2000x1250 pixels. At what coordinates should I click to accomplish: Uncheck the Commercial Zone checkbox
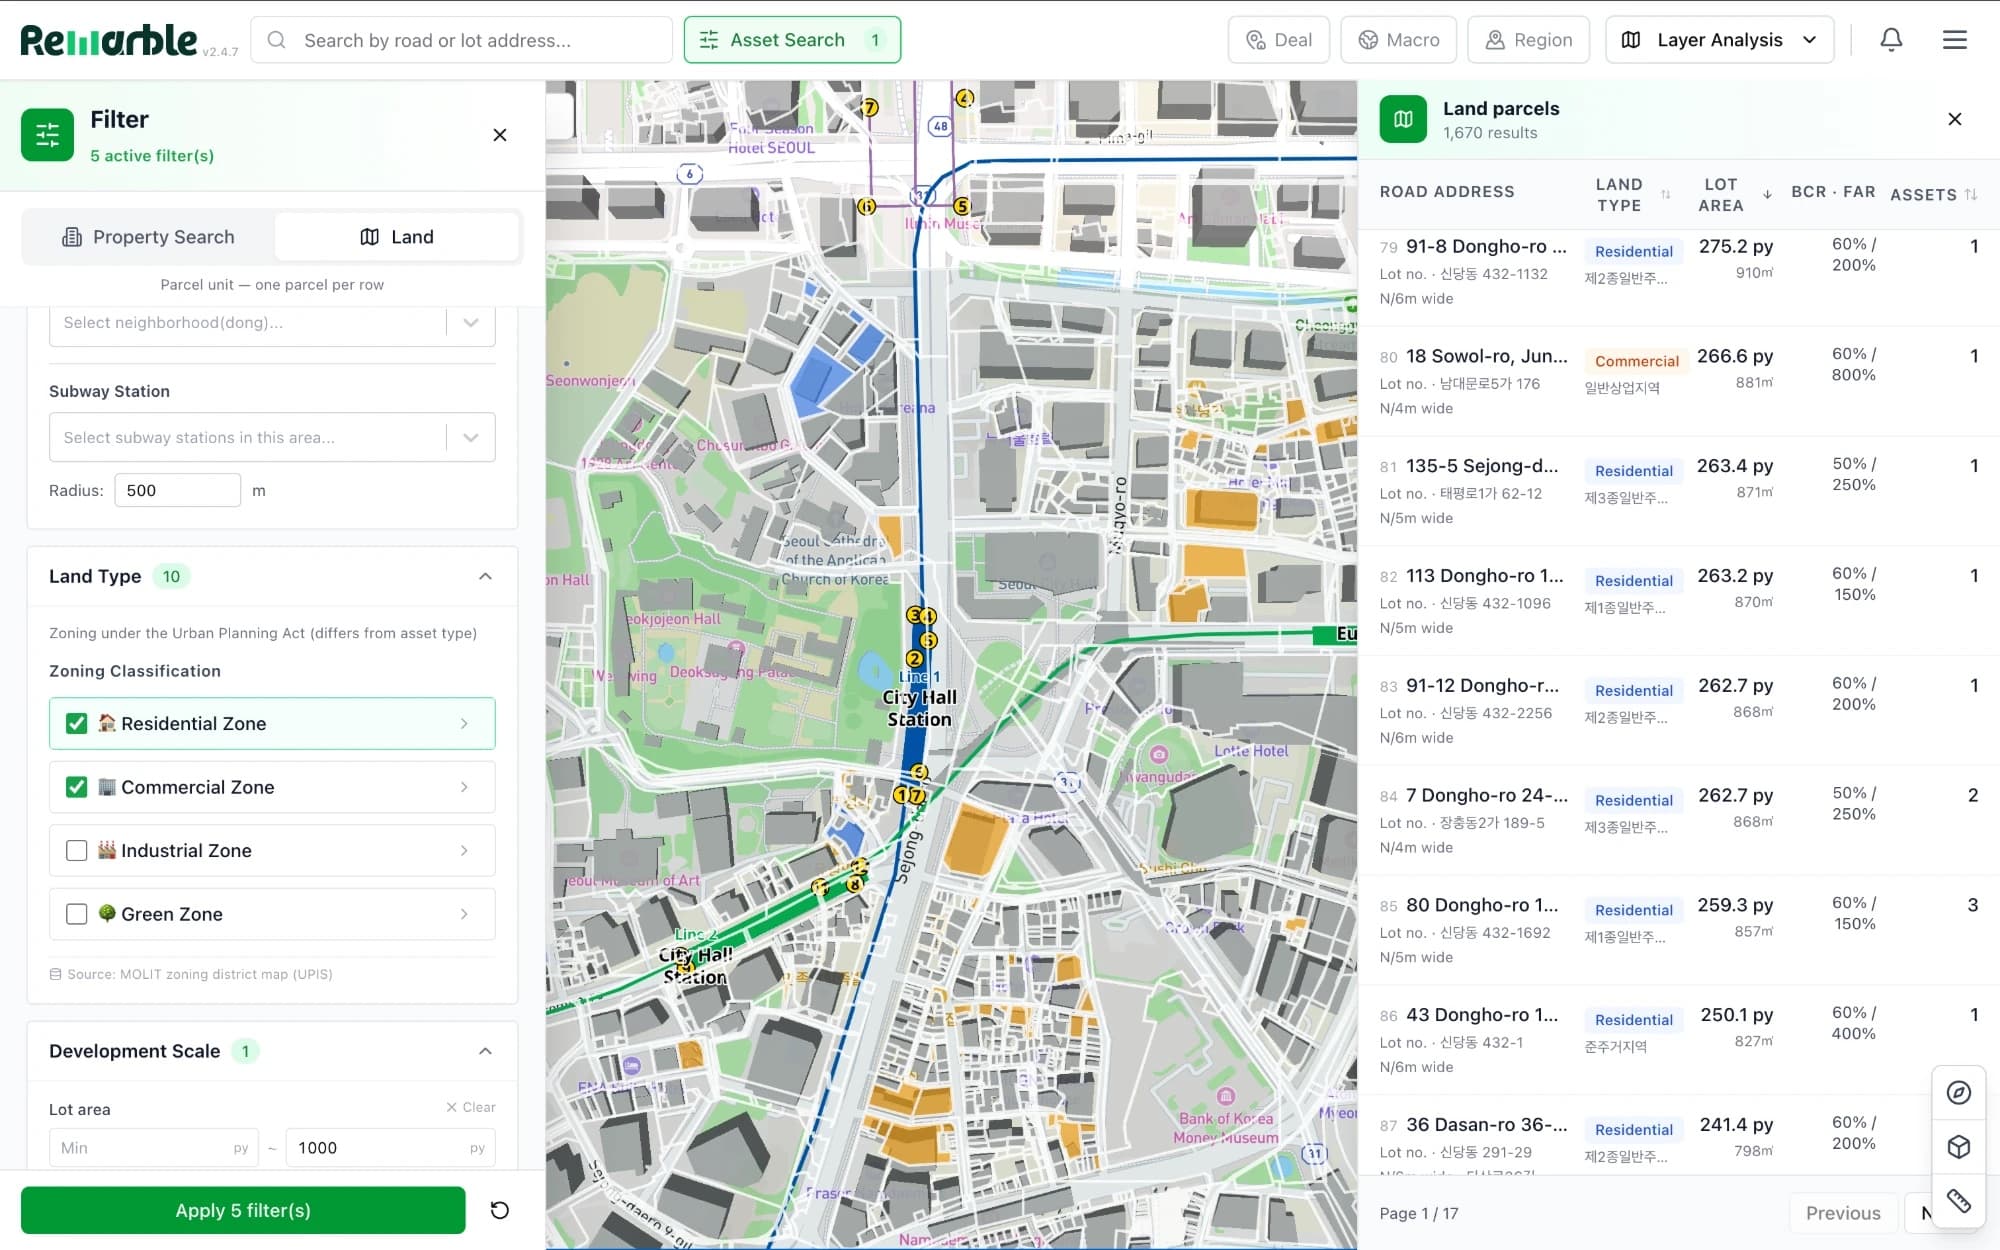coord(76,787)
